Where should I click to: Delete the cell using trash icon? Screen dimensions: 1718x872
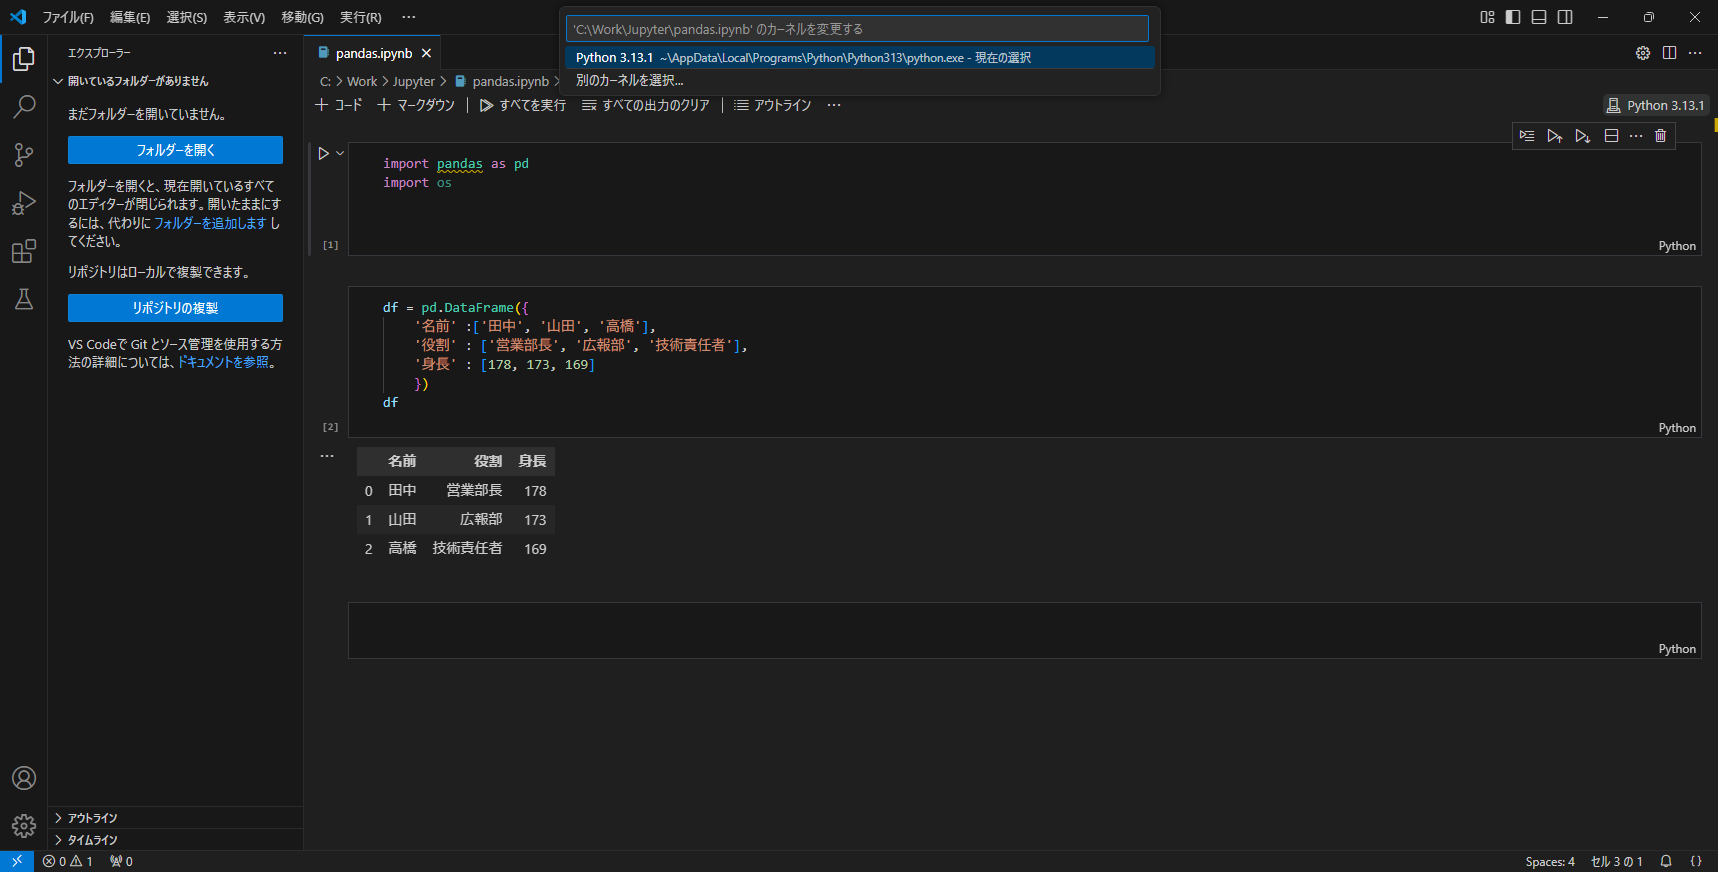coord(1660,136)
